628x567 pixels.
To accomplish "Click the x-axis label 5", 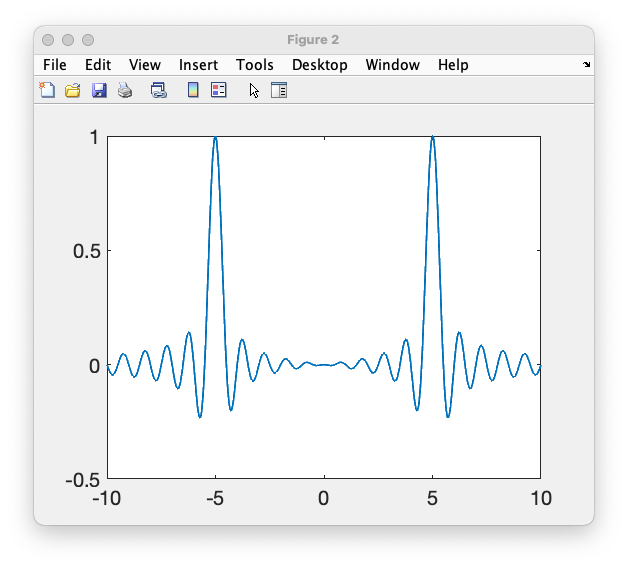I will (432, 499).
